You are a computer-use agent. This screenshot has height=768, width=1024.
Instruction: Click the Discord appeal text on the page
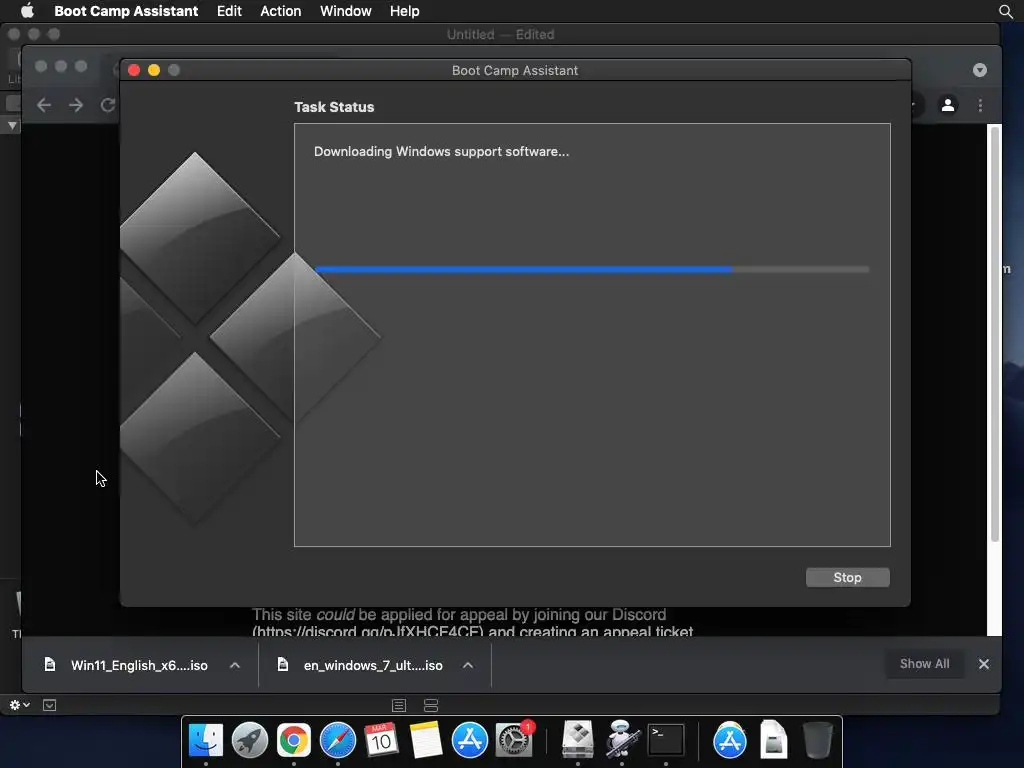[472, 622]
